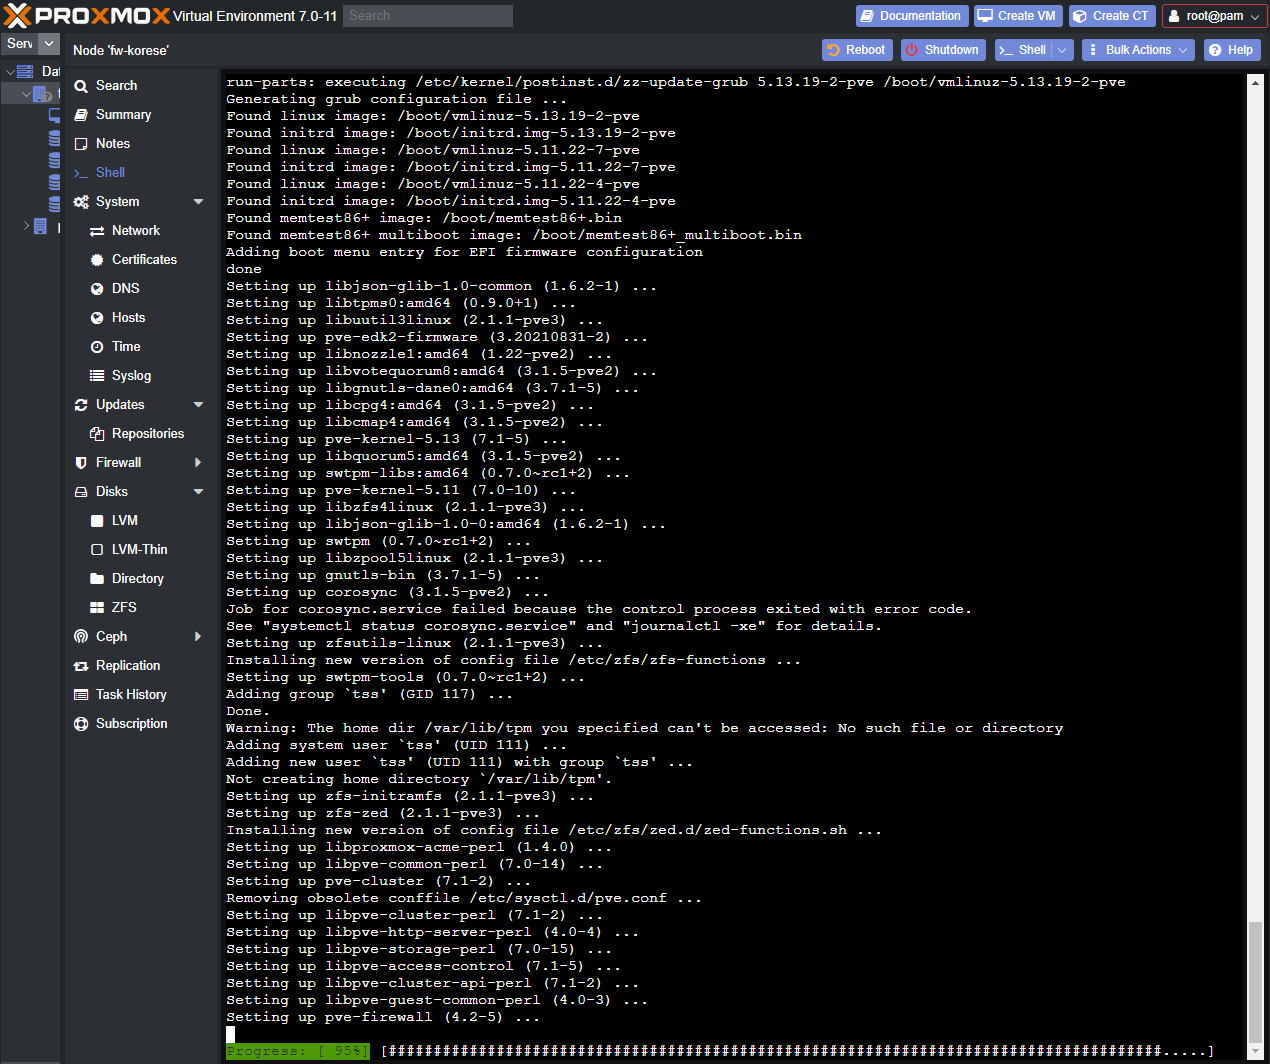Click the arrows icon beside Network

[97, 231]
